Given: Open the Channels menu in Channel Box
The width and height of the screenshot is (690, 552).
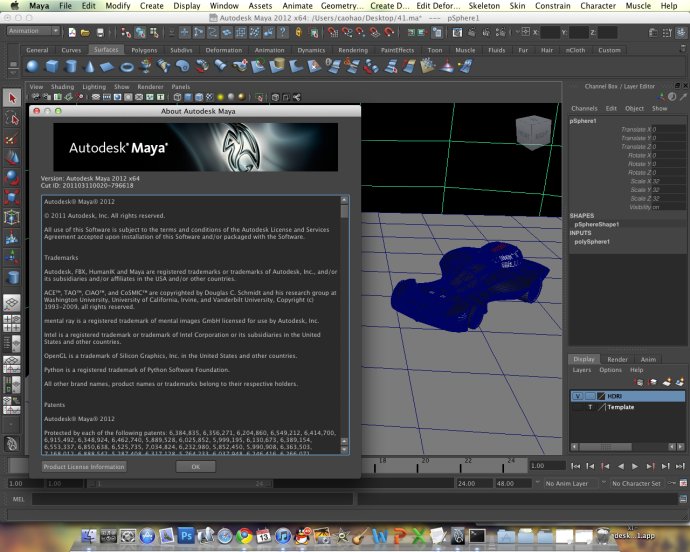Looking at the screenshot, I should pyautogui.click(x=584, y=108).
